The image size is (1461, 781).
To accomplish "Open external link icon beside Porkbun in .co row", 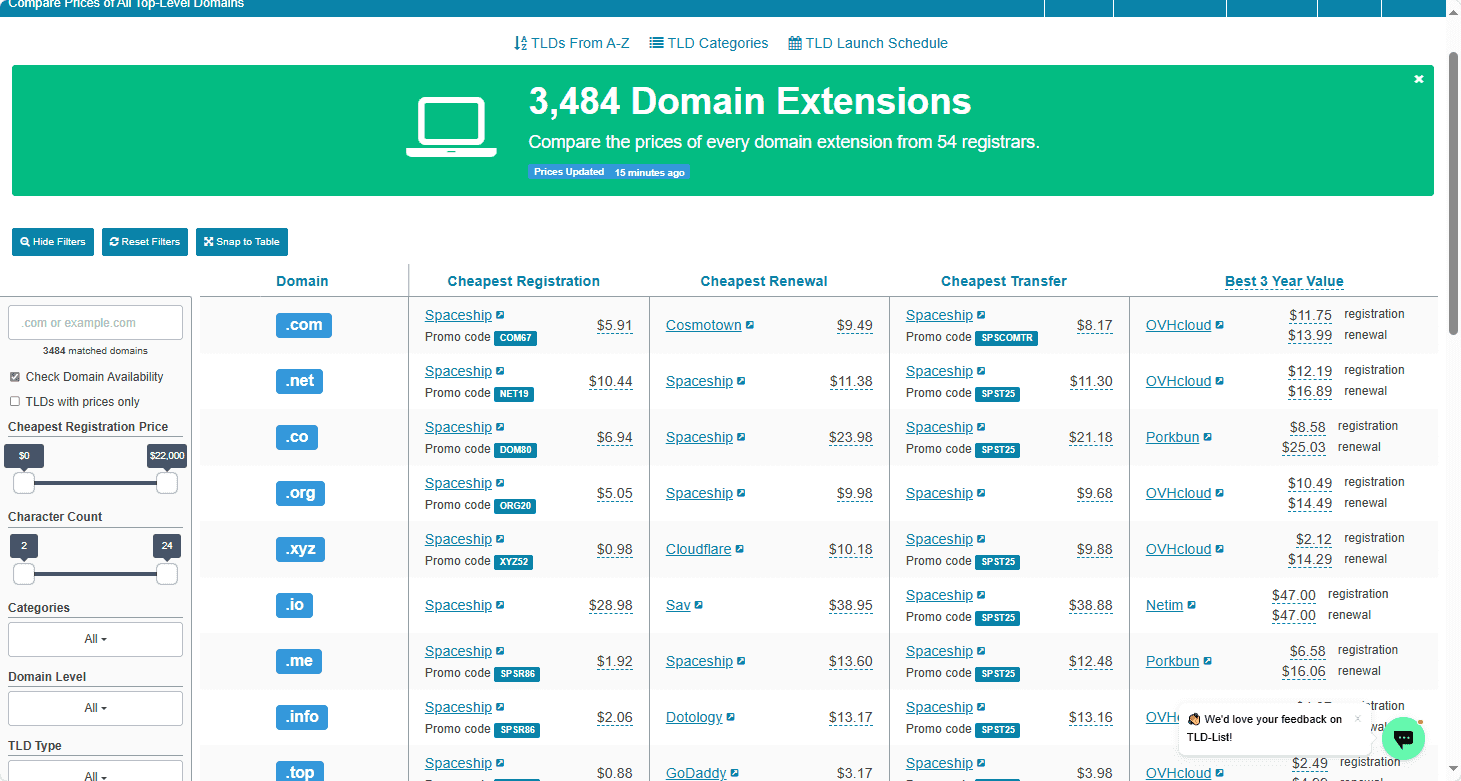I will [1208, 437].
